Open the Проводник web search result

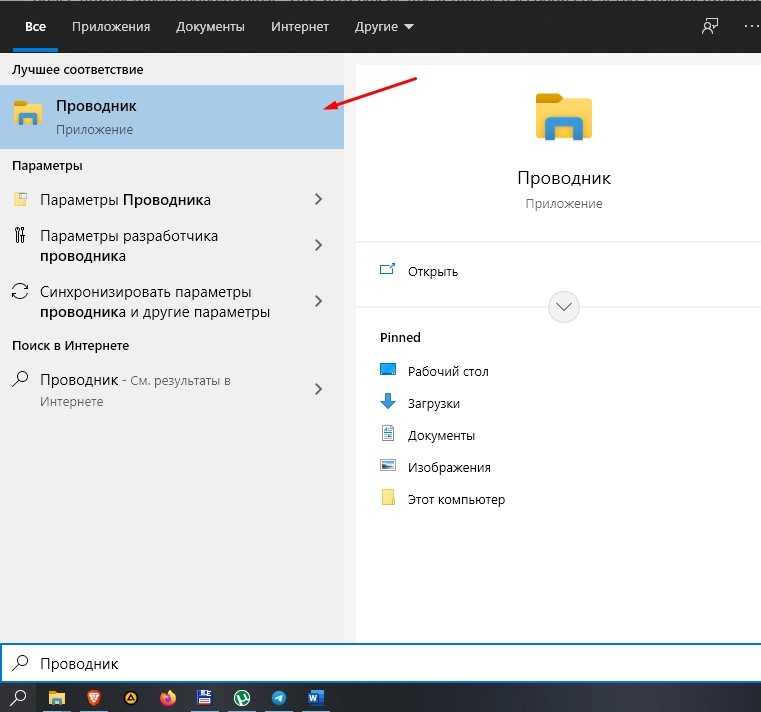click(x=172, y=390)
